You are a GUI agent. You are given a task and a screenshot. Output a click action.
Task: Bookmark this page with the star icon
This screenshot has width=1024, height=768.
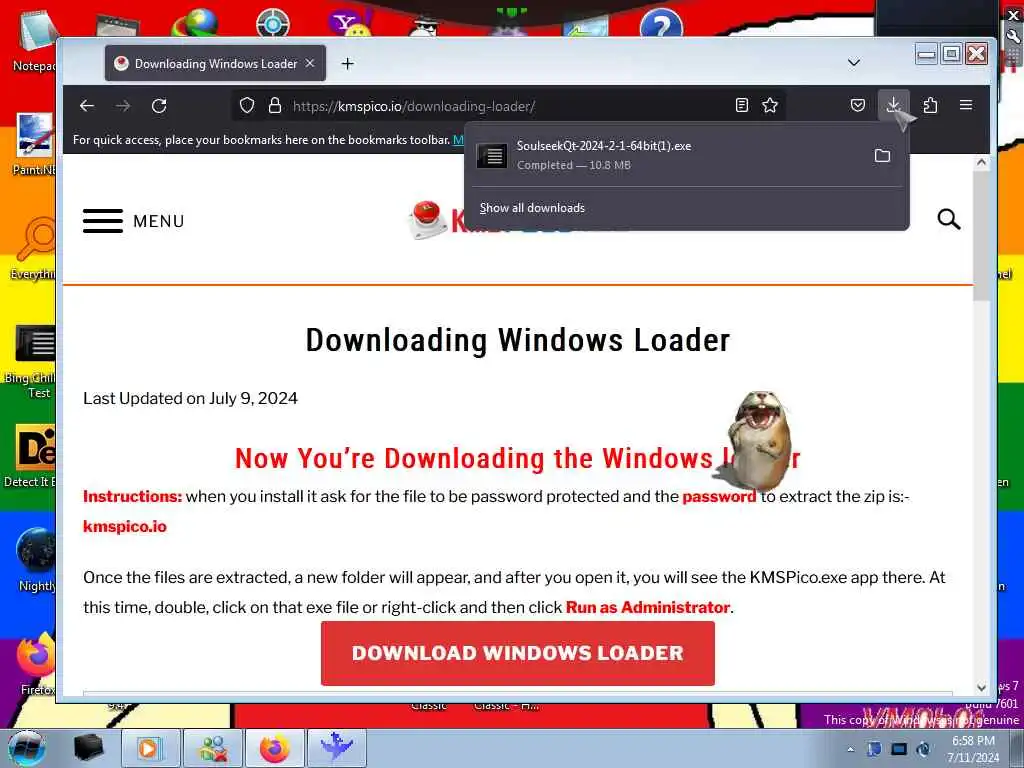[770, 105]
